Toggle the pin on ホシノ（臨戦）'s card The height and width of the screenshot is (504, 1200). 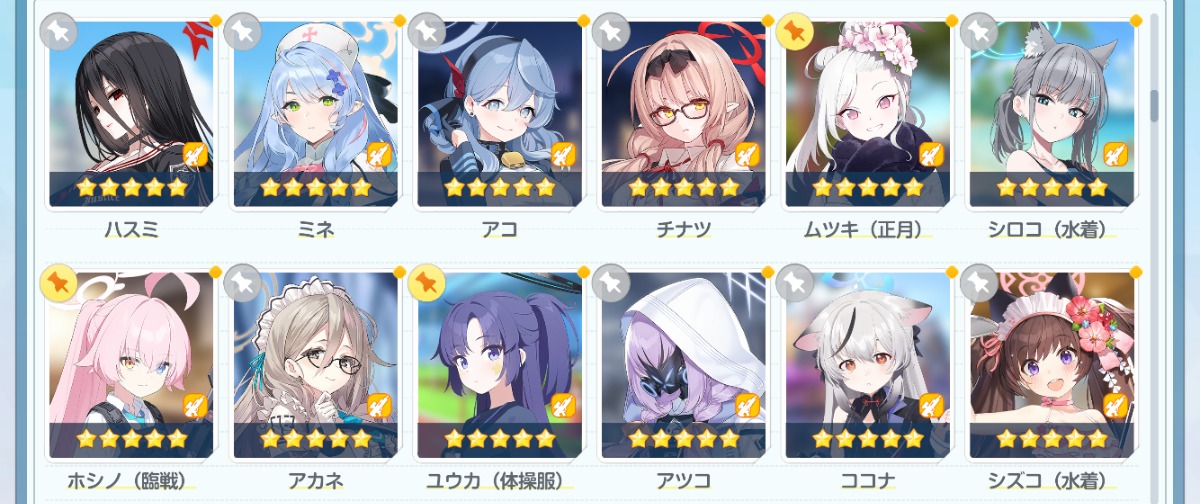point(58,284)
